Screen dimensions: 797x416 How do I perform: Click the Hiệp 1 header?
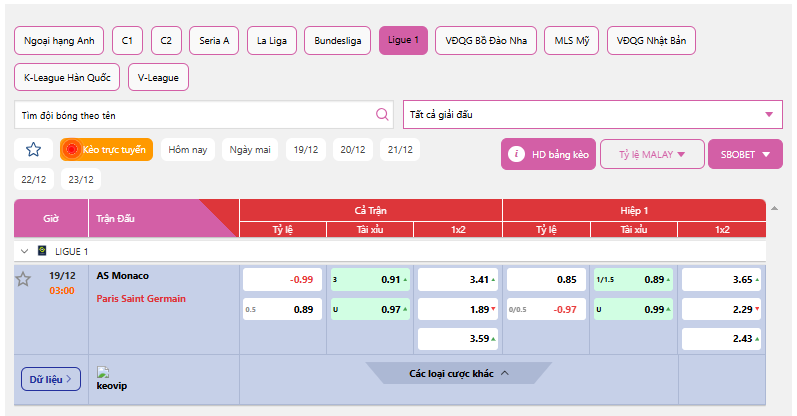[x=634, y=210]
